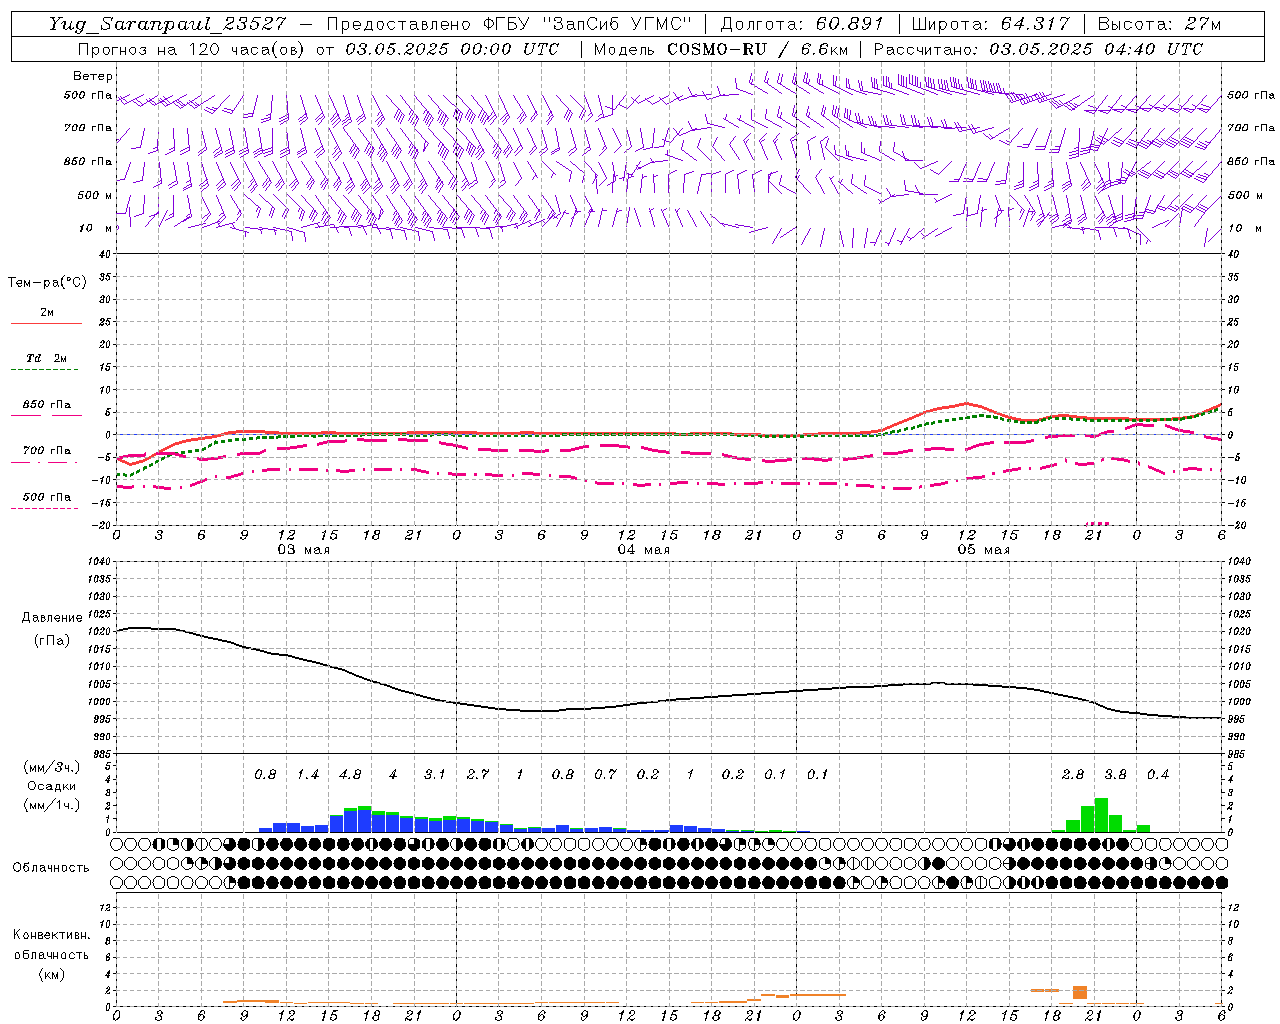Click the 3.8 precipitation total
The height and width of the screenshot is (1024, 1280).
(x=1115, y=775)
